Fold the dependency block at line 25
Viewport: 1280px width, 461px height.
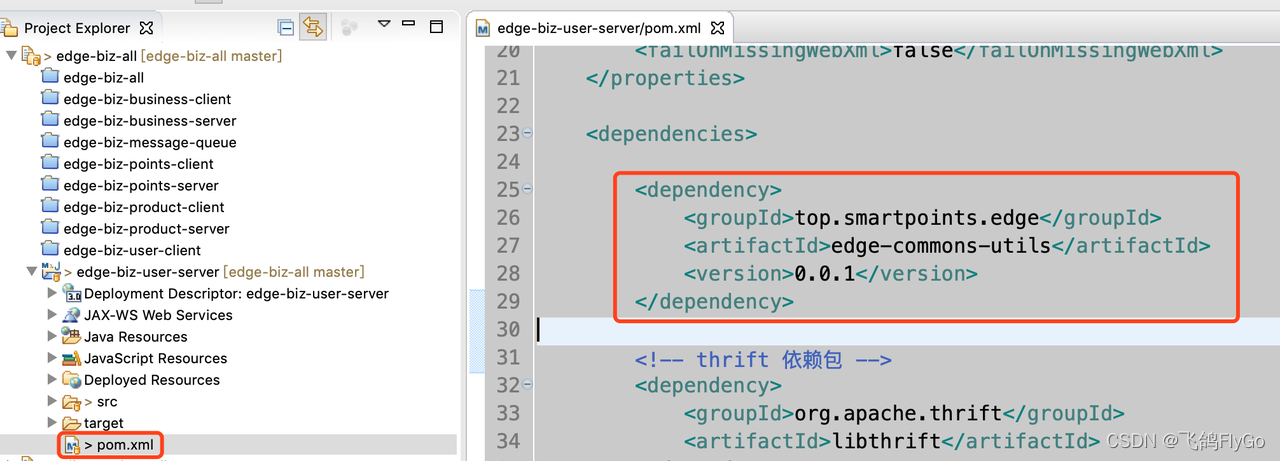(528, 189)
